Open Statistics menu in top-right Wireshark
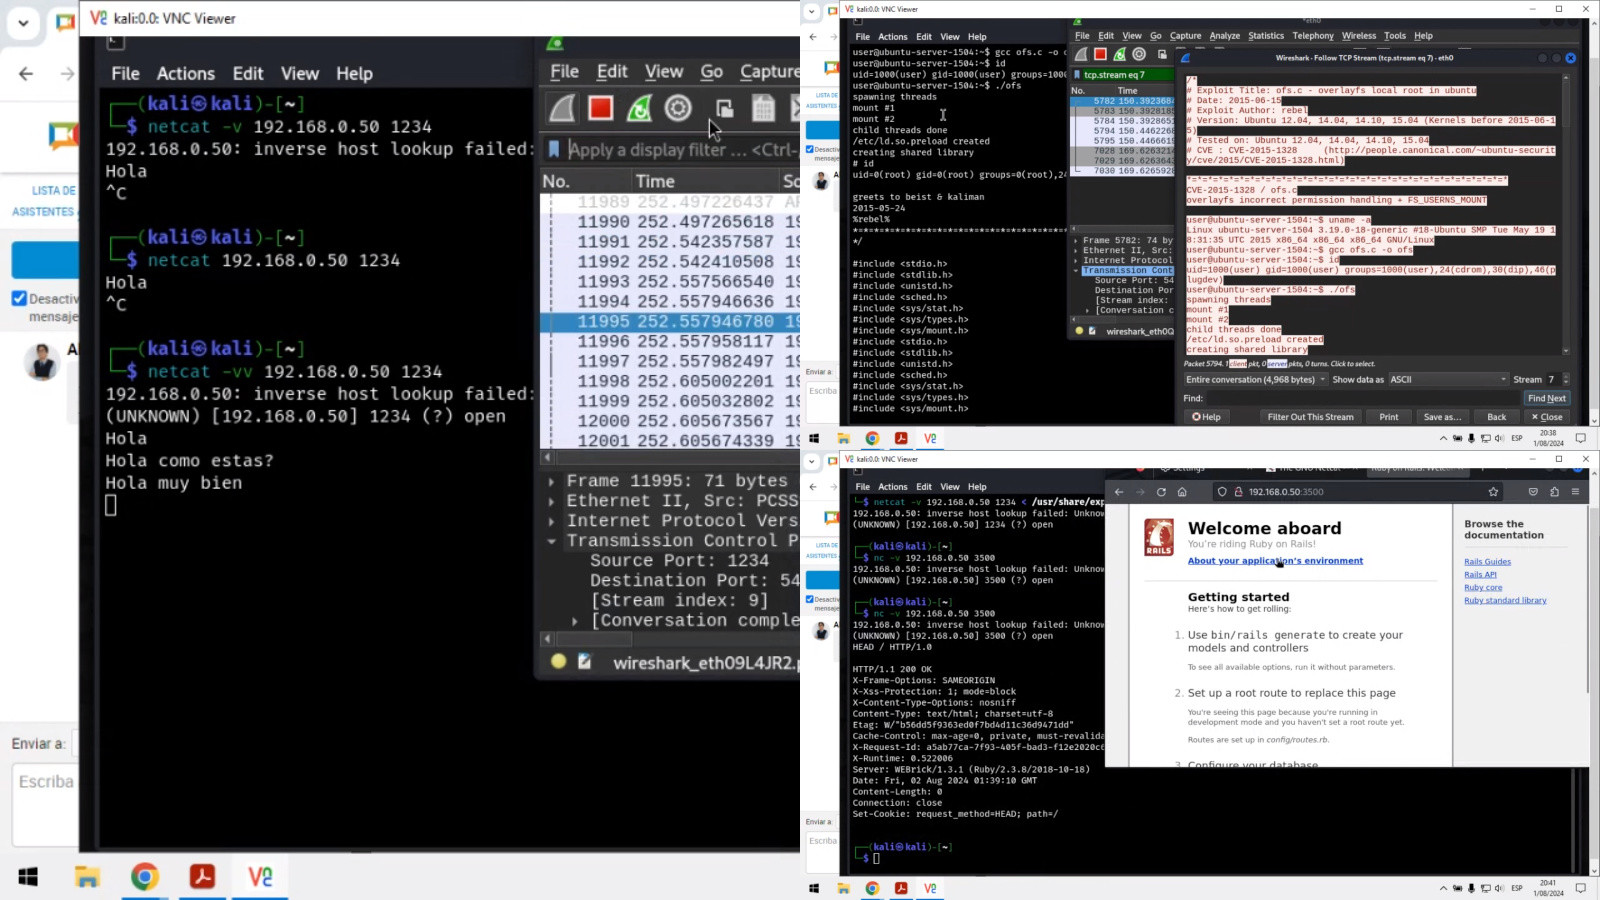The height and width of the screenshot is (900, 1600). click(x=1266, y=36)
